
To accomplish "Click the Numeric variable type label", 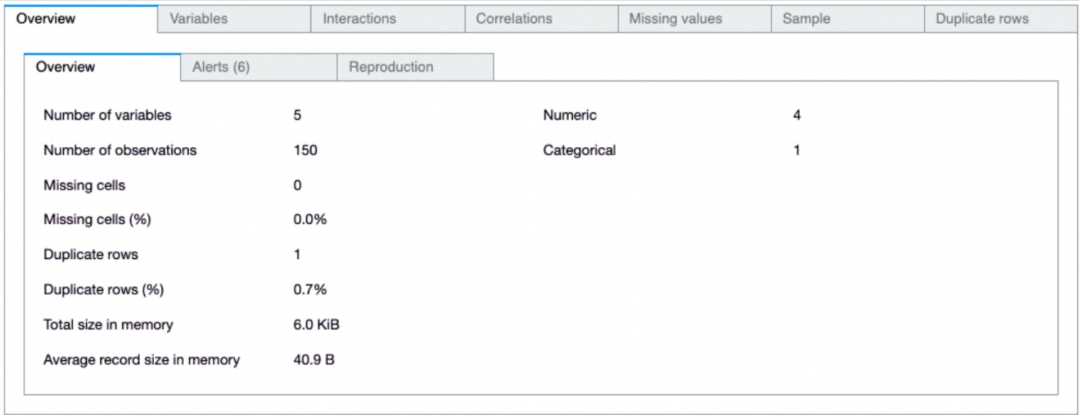I will tap(569, 115).
